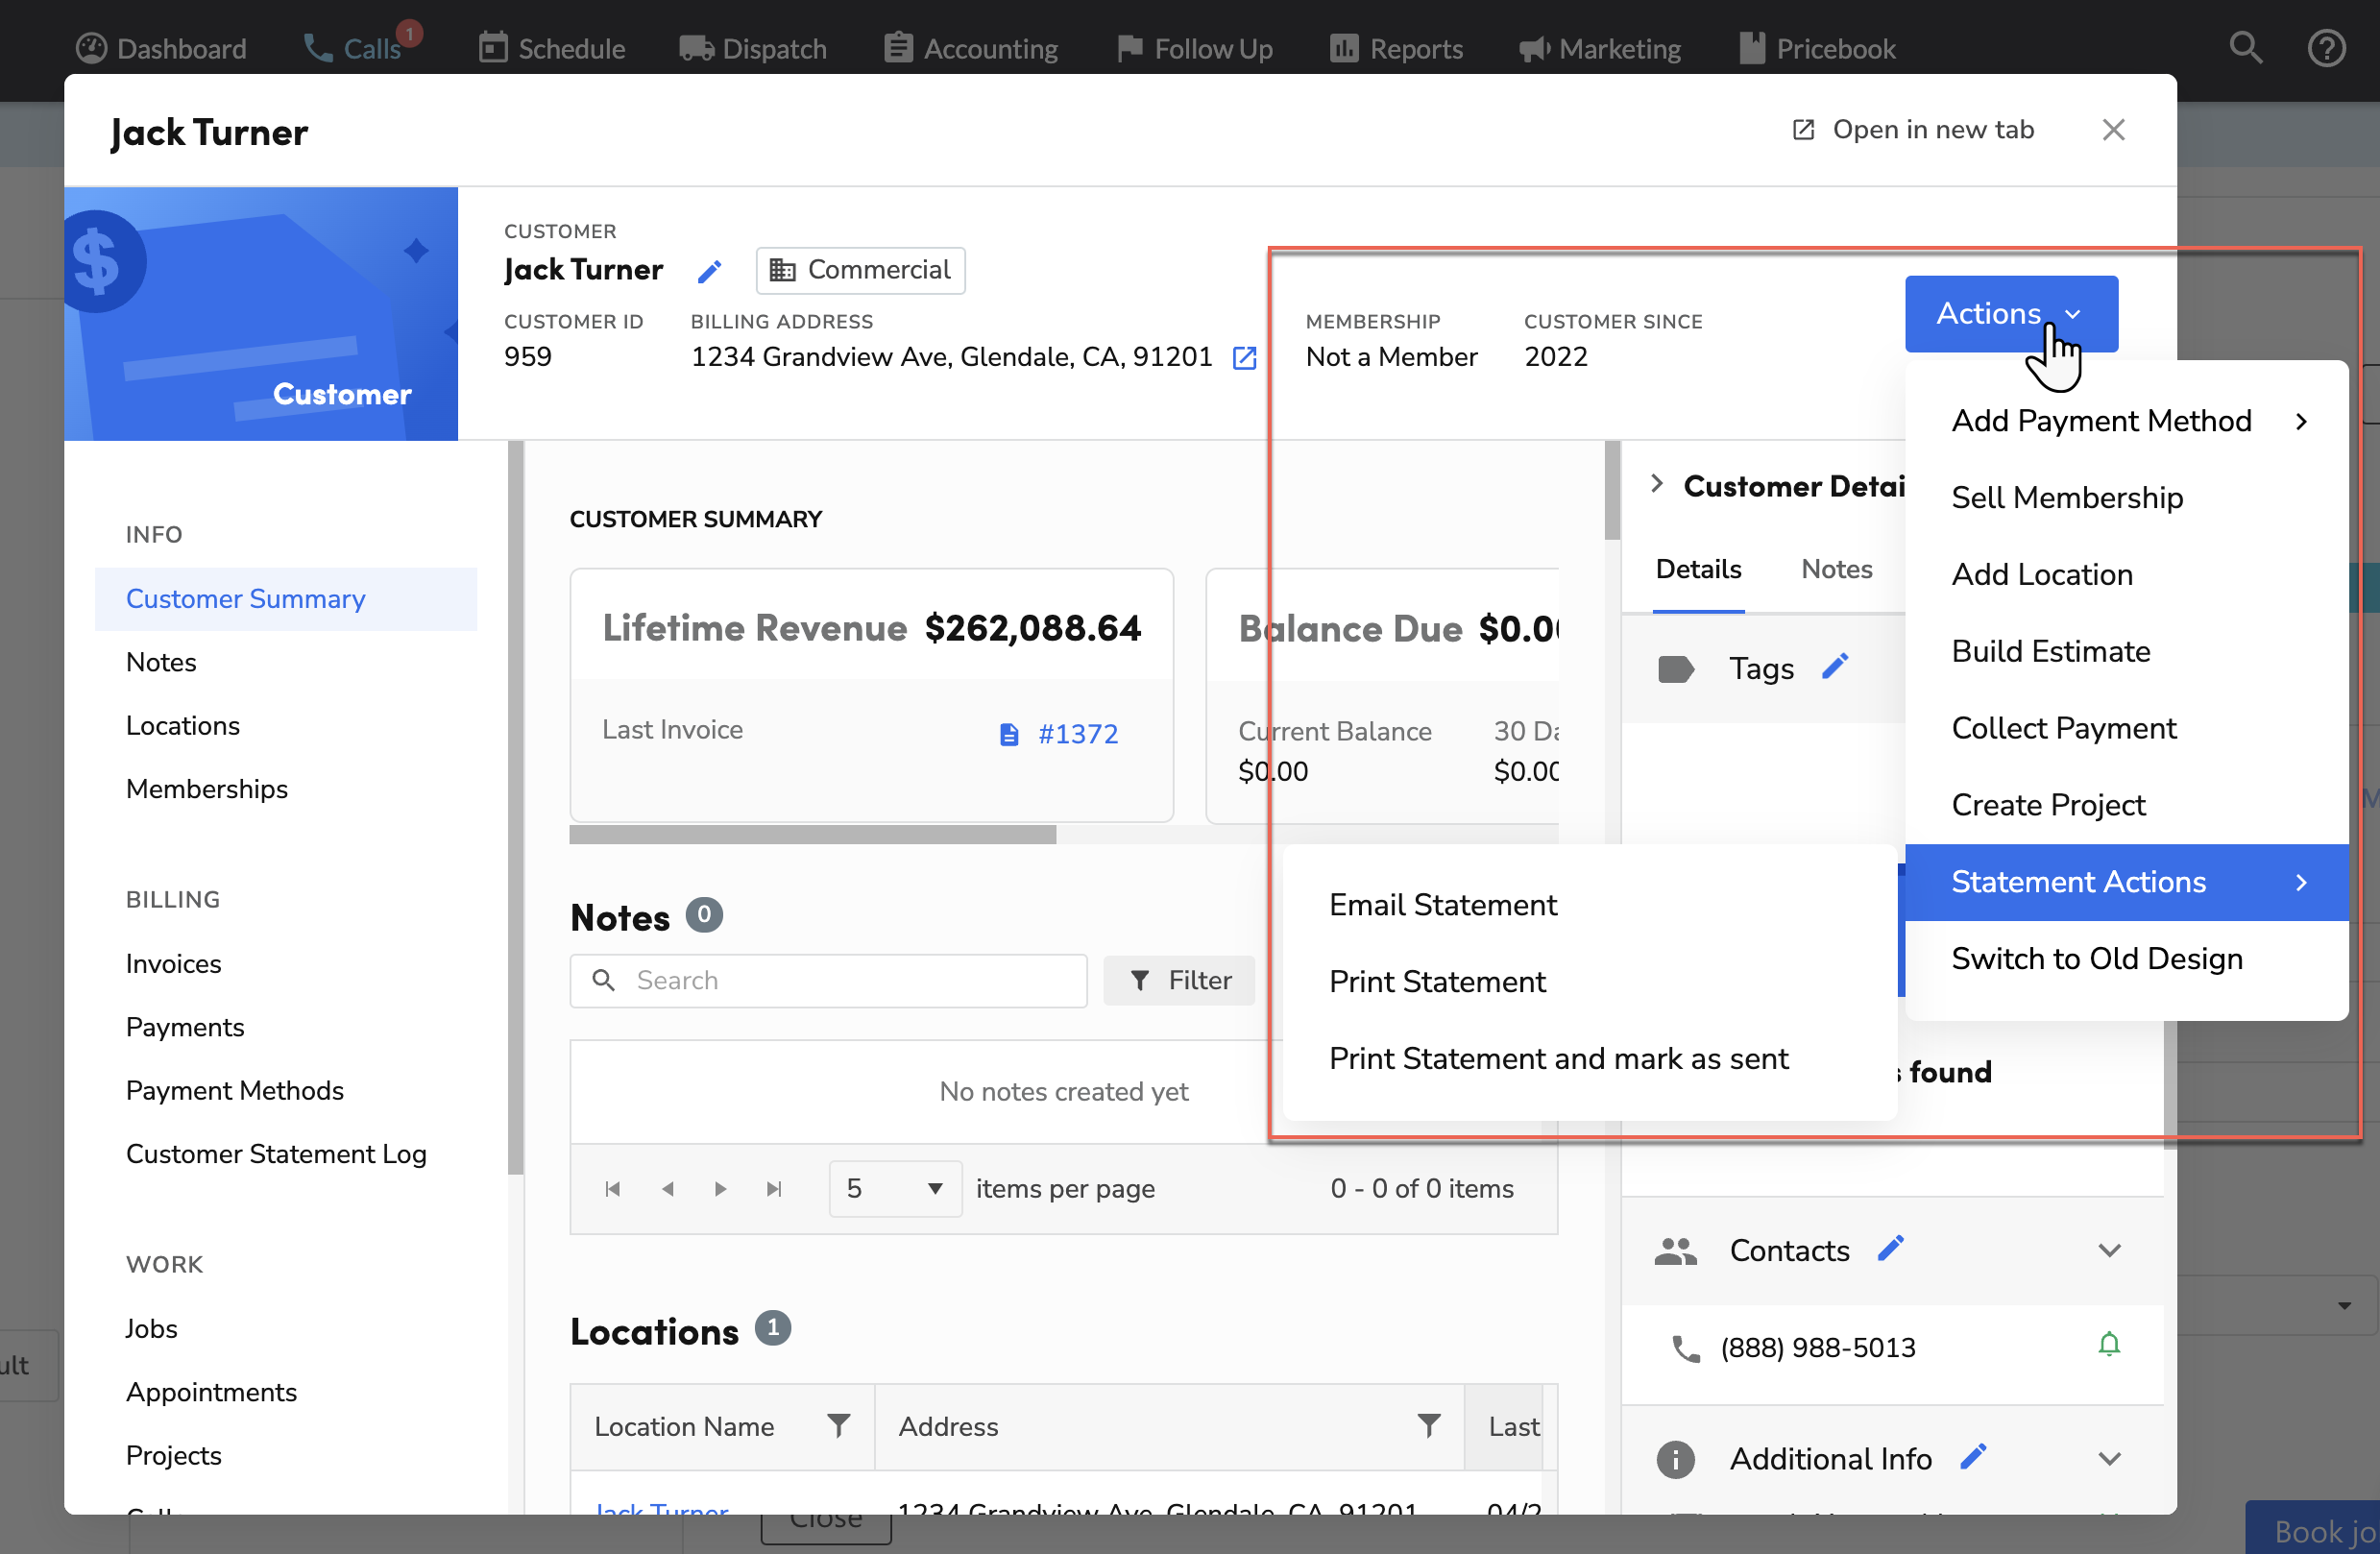The image size is (2380, 1554).
Task: Edit customer name with the pencil icon
Action: (710, 271)
